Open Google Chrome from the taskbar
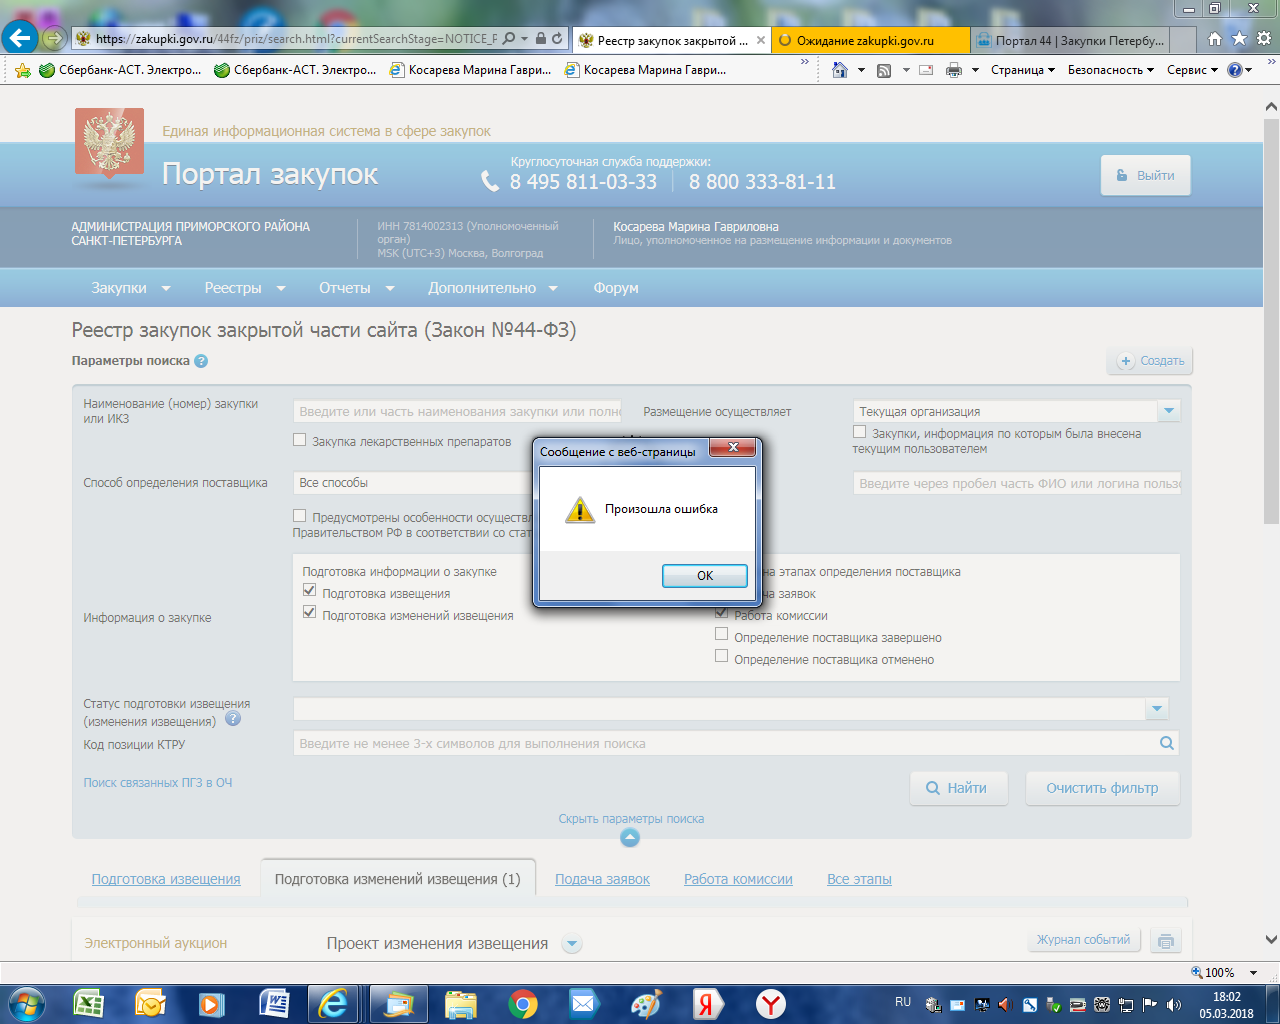 [x=522, y=1003]
